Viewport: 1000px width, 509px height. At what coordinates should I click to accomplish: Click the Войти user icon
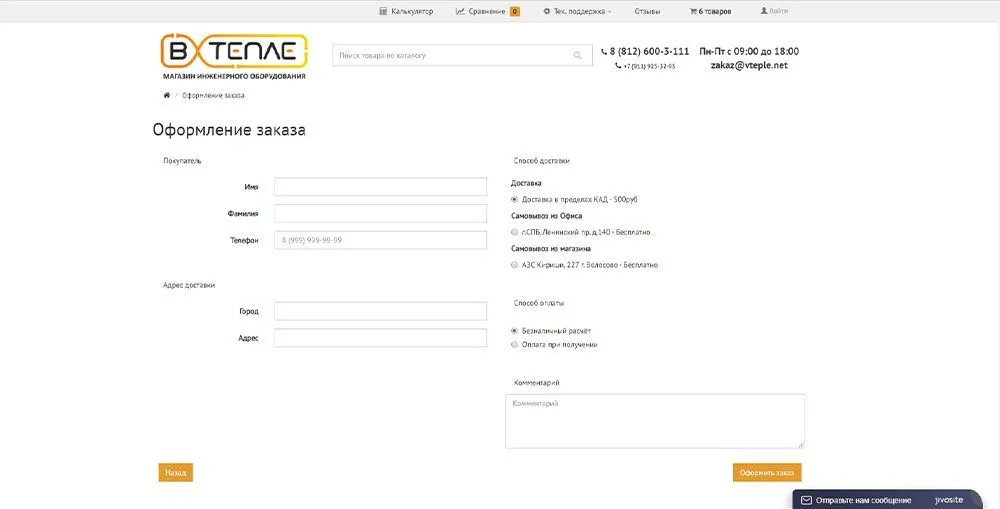point(765,11)
